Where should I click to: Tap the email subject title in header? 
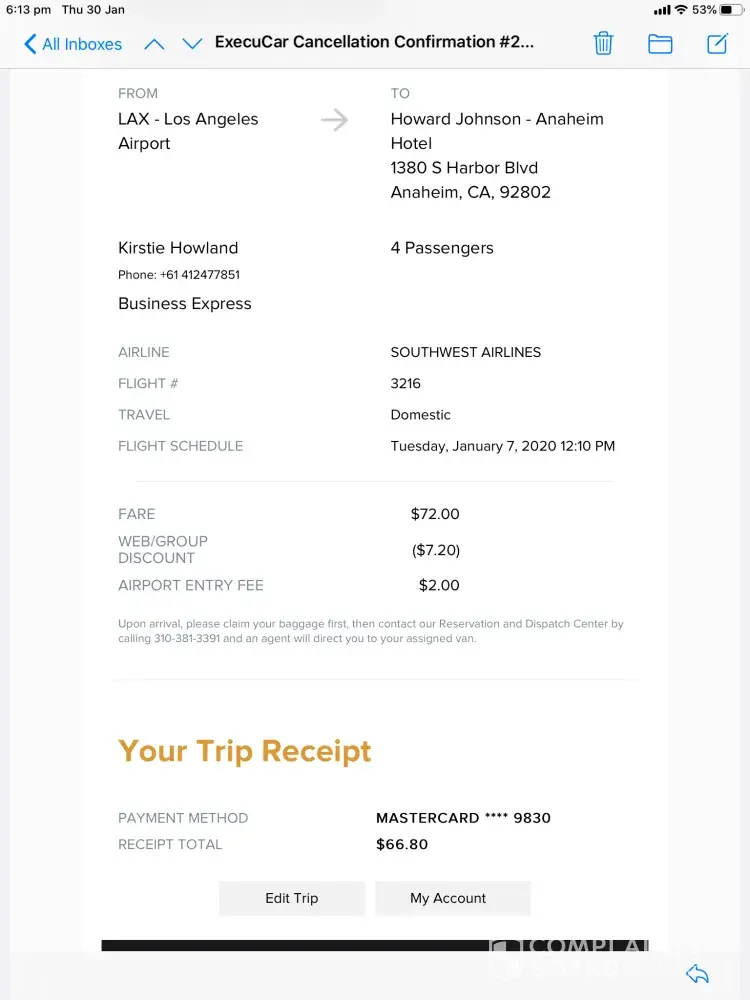point(374,43)
